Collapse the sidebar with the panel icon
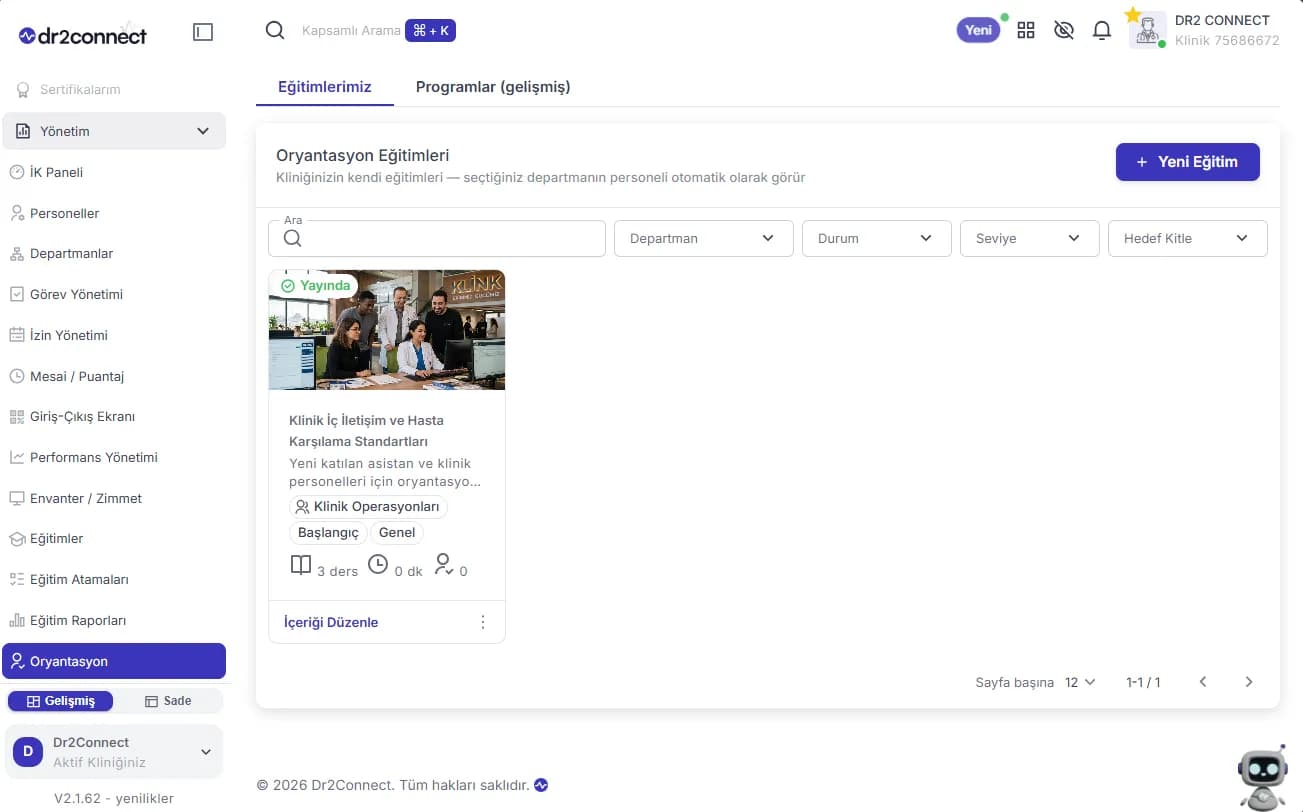The height and width of the screenshot is (812, 1303). coord(203,32)
